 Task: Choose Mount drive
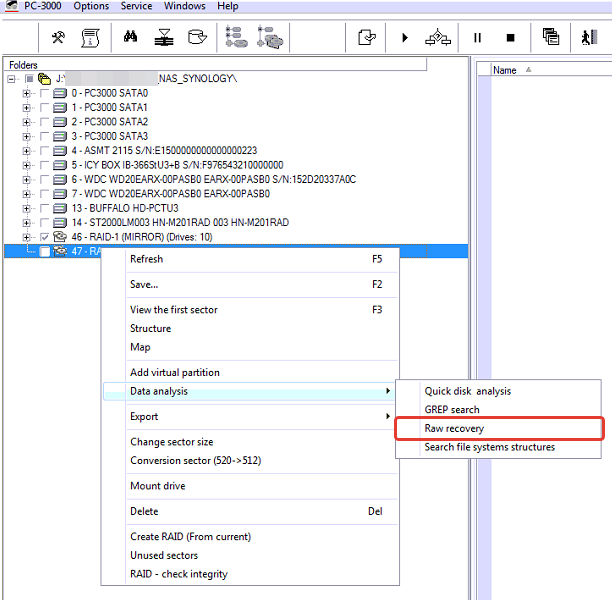click(x=250, y=486)
